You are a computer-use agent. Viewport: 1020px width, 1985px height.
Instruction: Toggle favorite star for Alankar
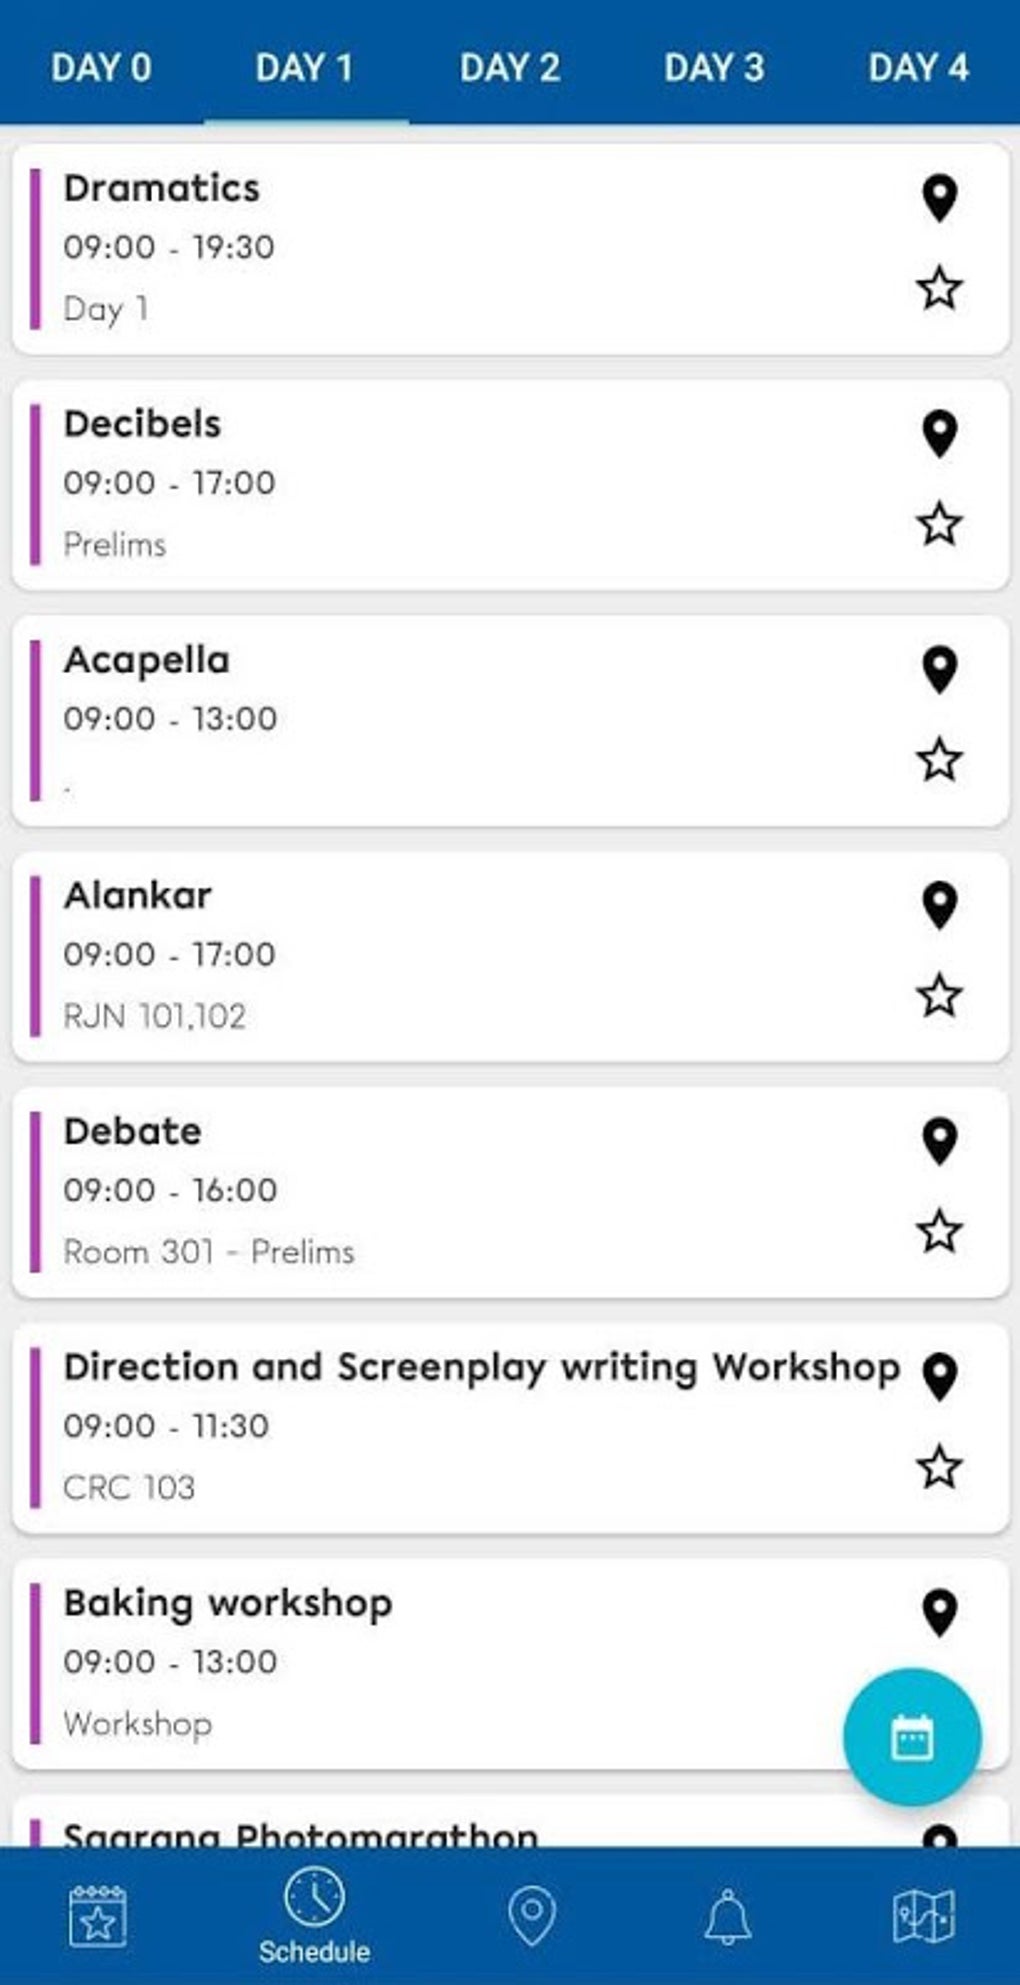click(939, 996)
